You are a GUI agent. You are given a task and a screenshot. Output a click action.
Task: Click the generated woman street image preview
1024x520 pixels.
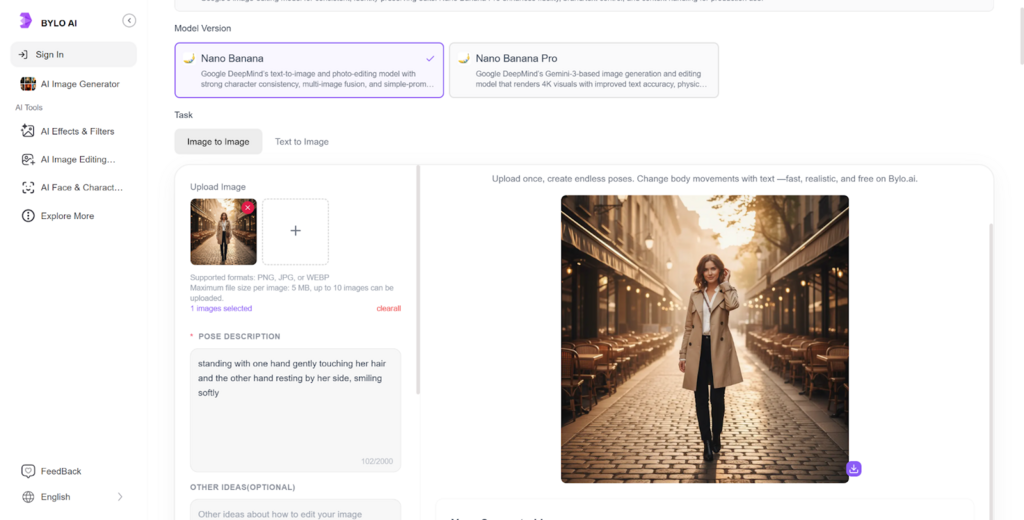704,338
